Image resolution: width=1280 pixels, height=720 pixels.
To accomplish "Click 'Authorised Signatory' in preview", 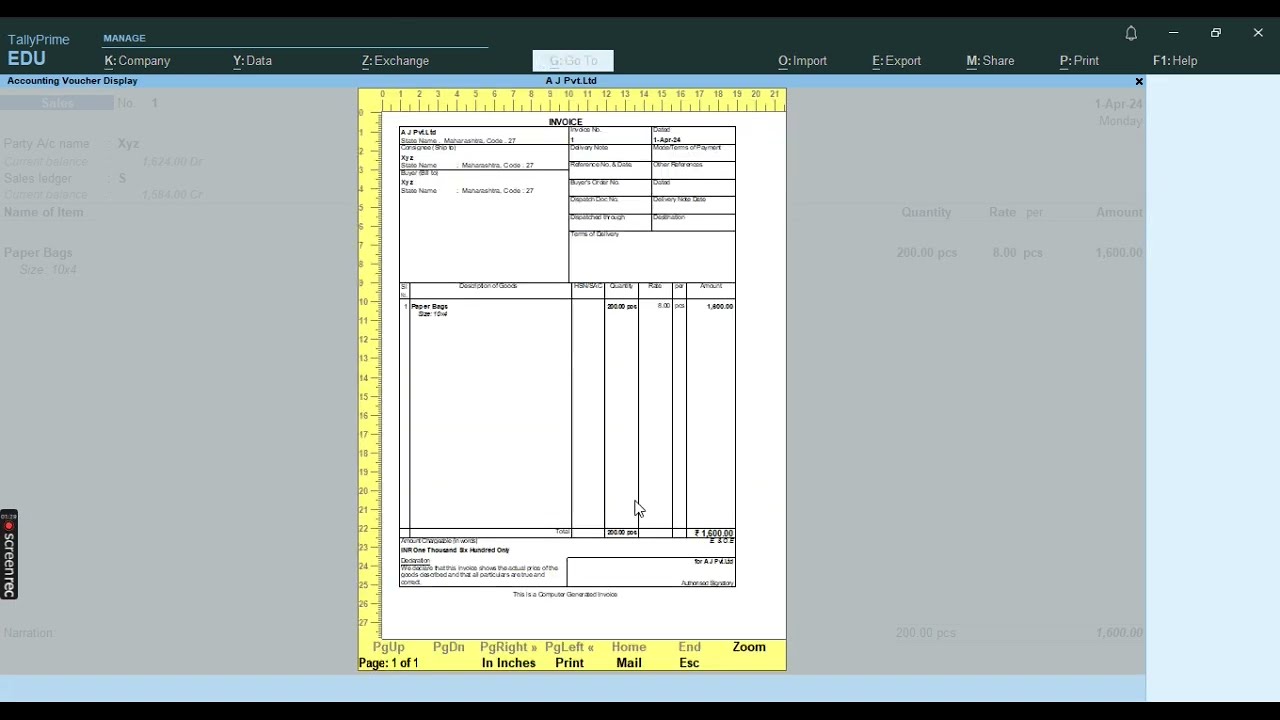I will 707,583.
